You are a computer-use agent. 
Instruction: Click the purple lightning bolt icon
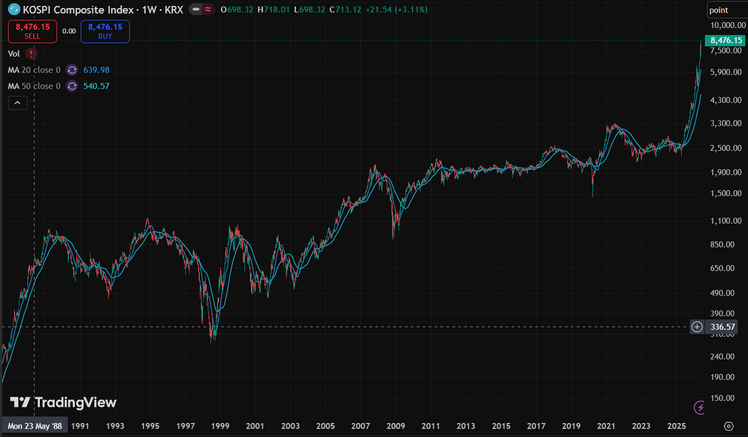click(699, 407)
